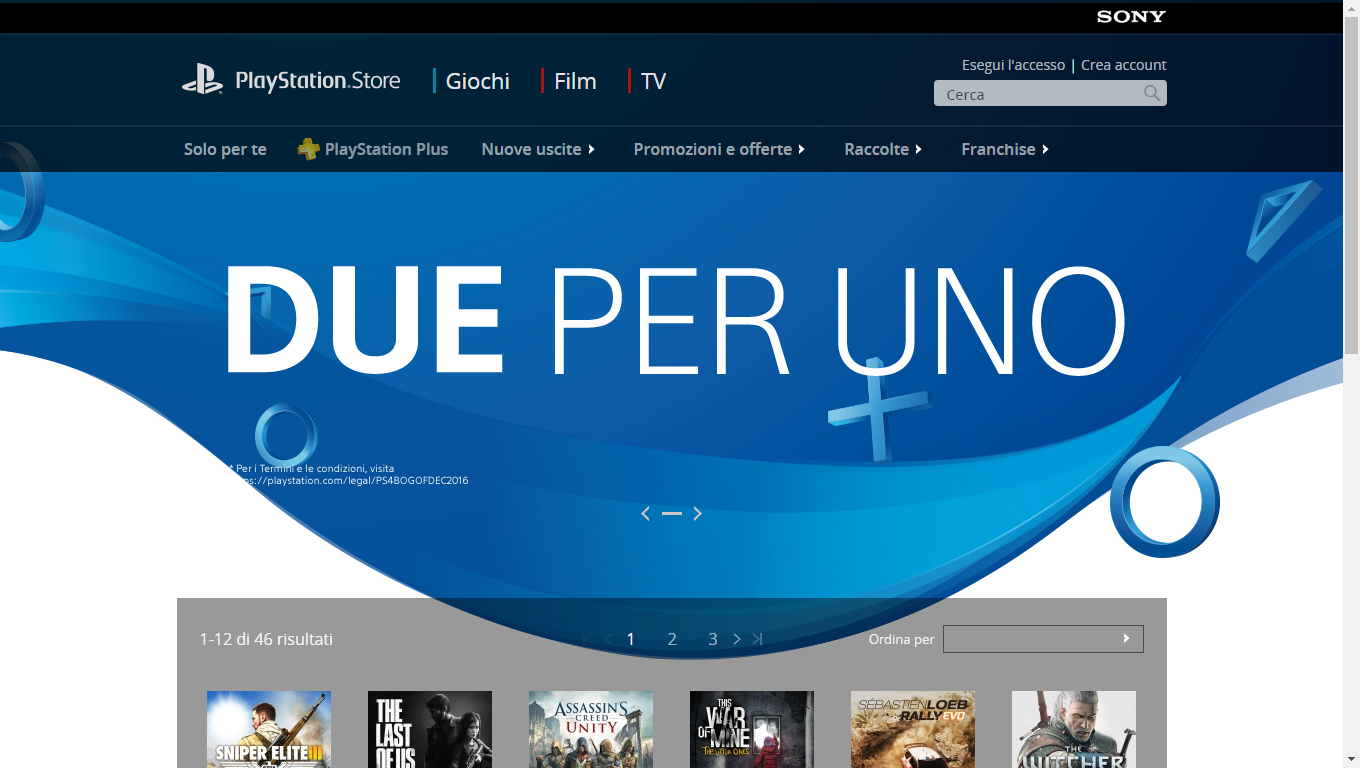The height and width of the screenshot is (768, 1360).
Task: Jump to last results page arrow
Action: coord(757,639)
